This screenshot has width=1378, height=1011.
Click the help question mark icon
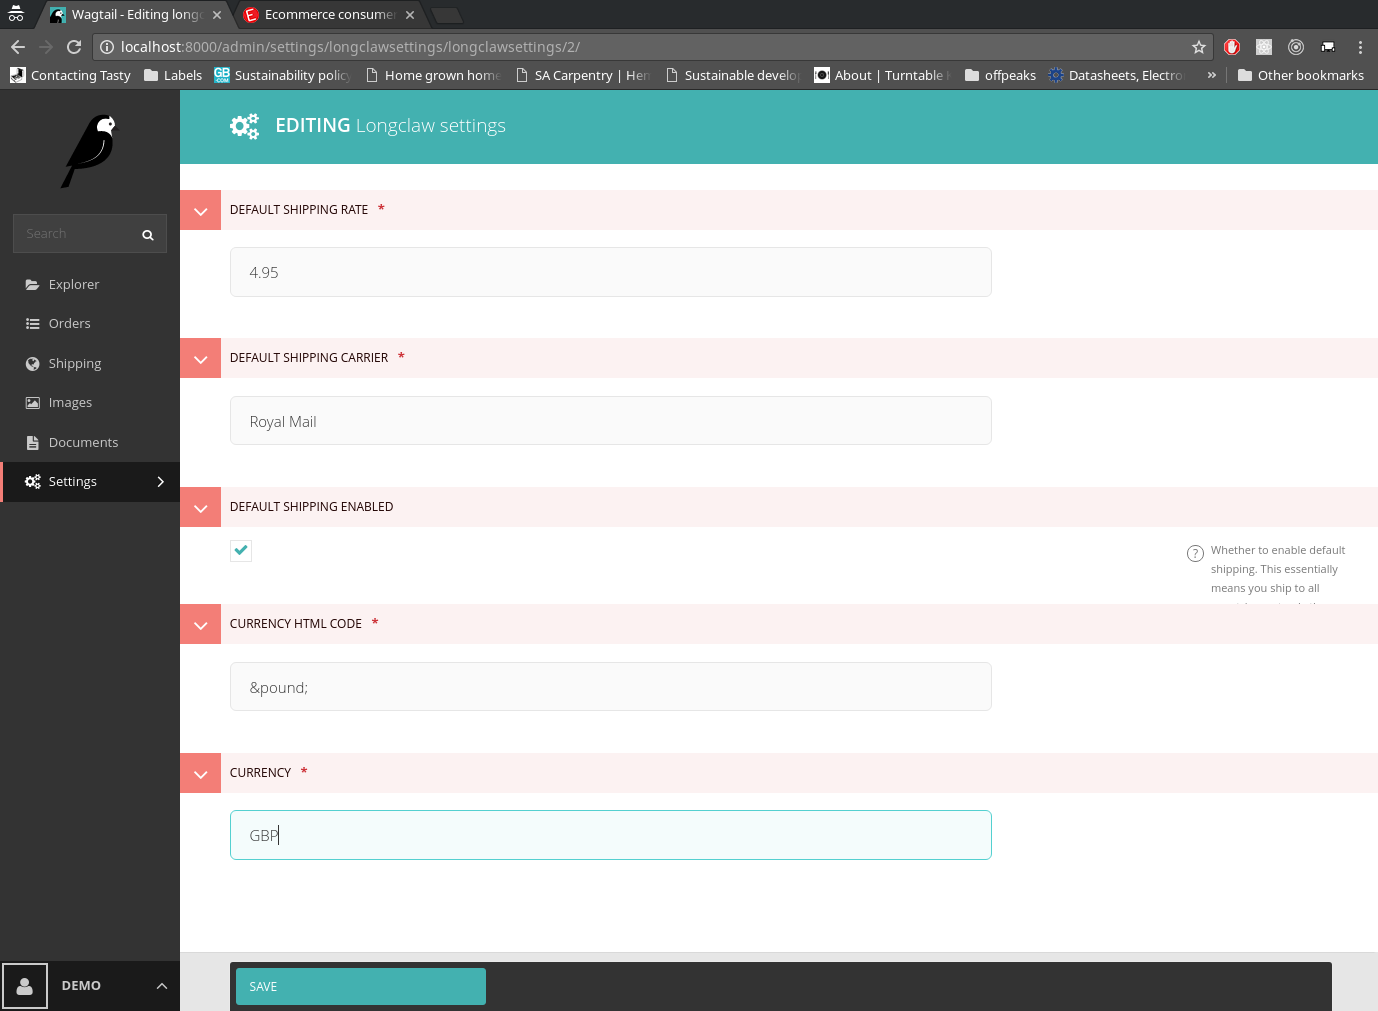1195,553
